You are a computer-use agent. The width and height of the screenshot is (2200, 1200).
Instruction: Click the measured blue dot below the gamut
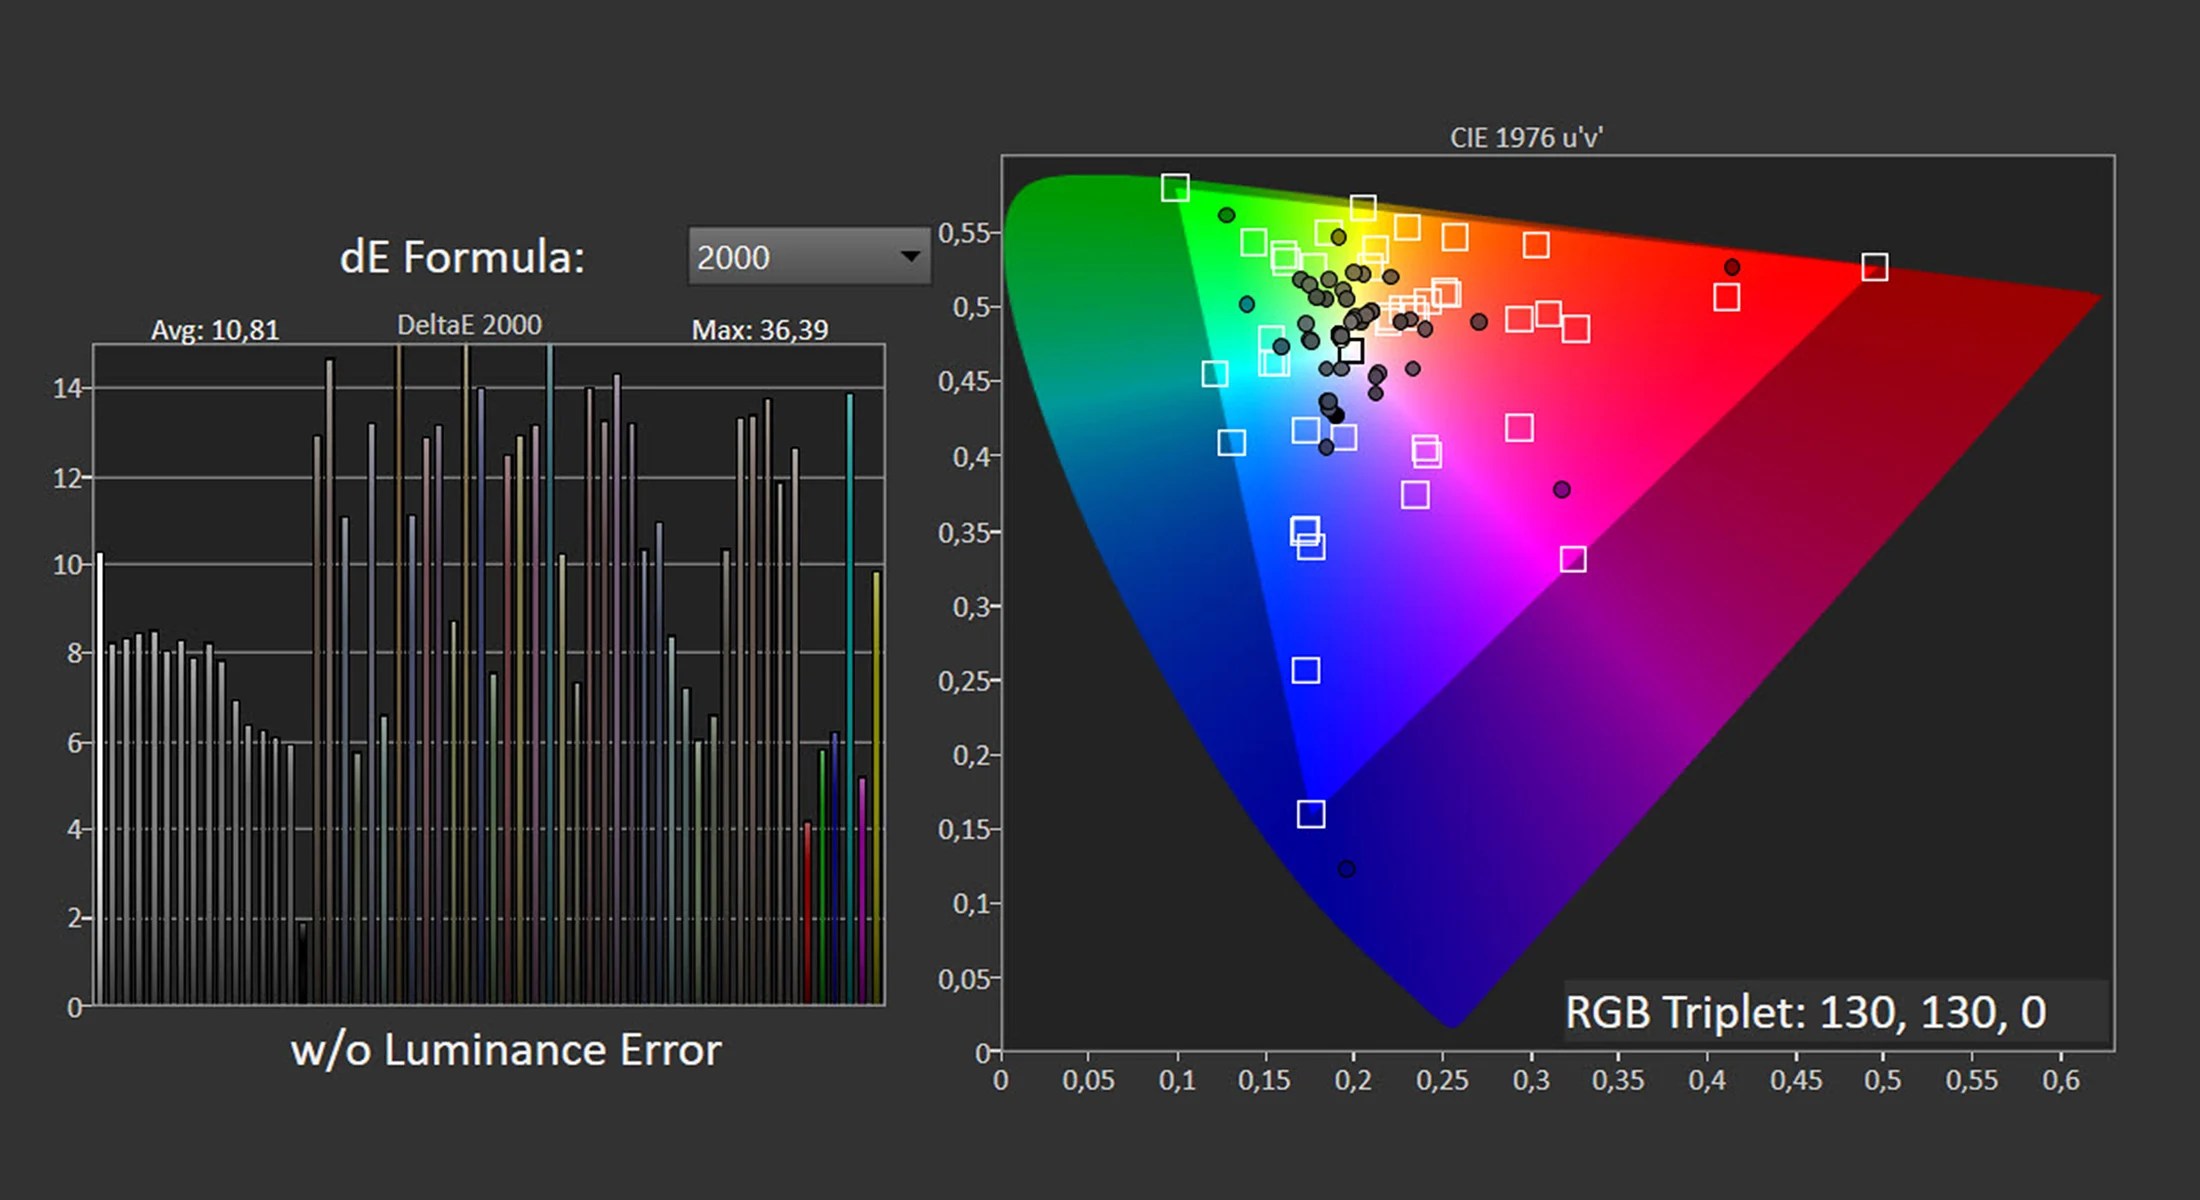(1347, 869)
